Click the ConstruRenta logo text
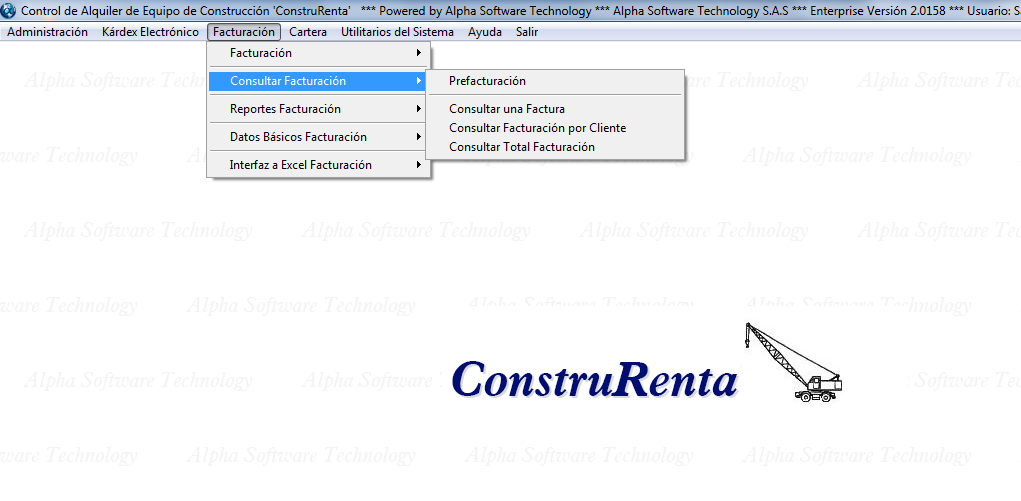 coord(594,380)
